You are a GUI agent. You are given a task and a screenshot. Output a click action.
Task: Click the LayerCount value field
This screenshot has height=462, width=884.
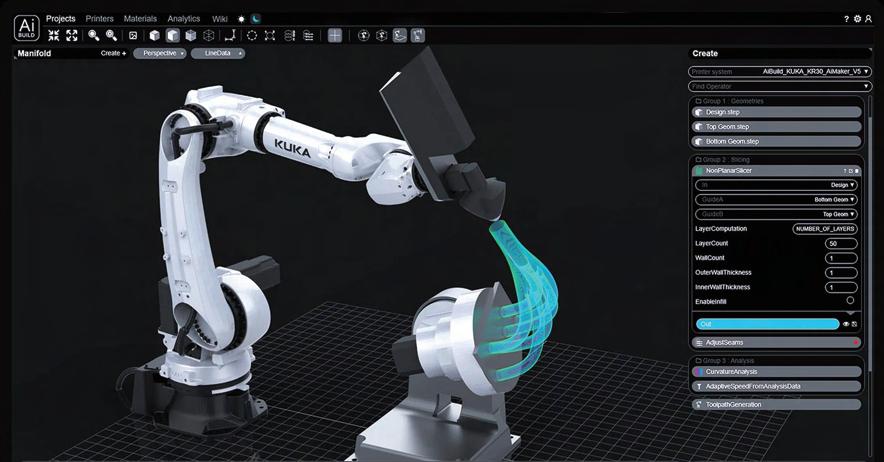[841, 244]
